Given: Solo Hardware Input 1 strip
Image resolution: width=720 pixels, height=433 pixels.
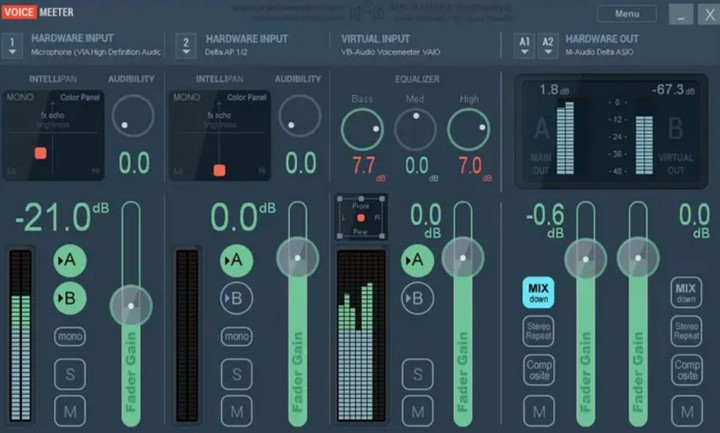Looking at the screenshot, I should 70,374.
